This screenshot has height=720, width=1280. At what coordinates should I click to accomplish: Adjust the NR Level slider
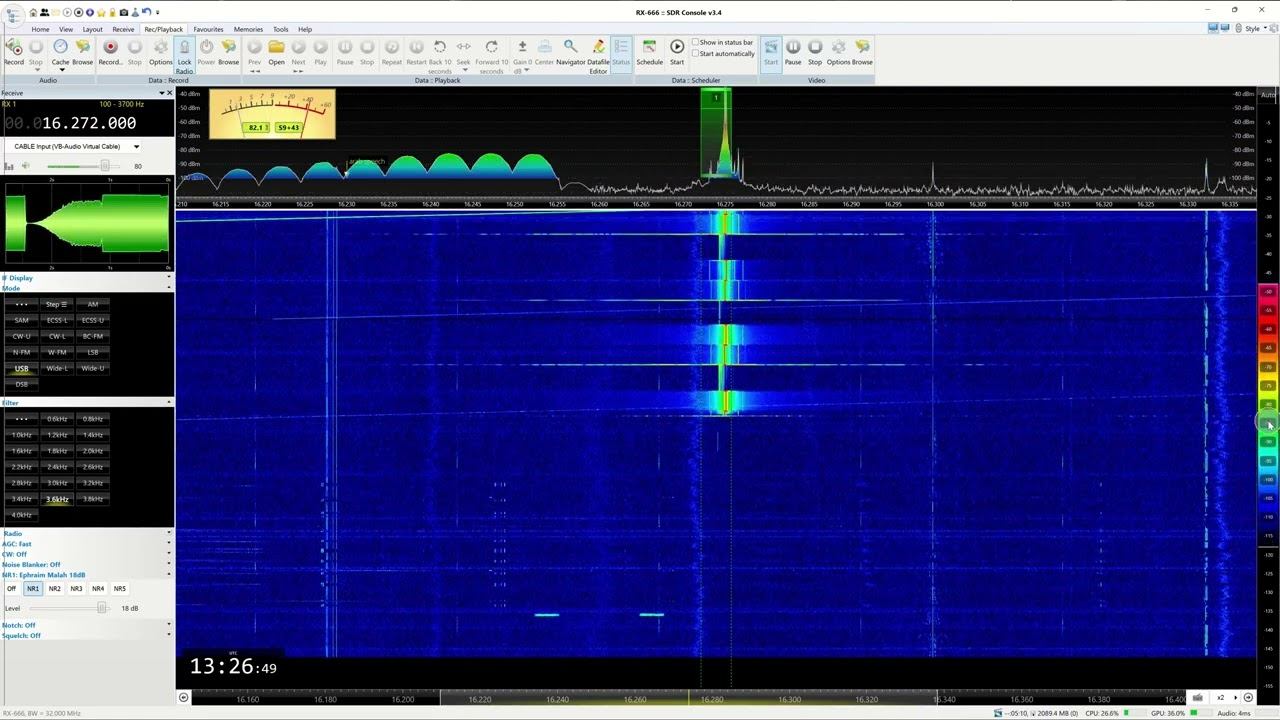(101, 608)
